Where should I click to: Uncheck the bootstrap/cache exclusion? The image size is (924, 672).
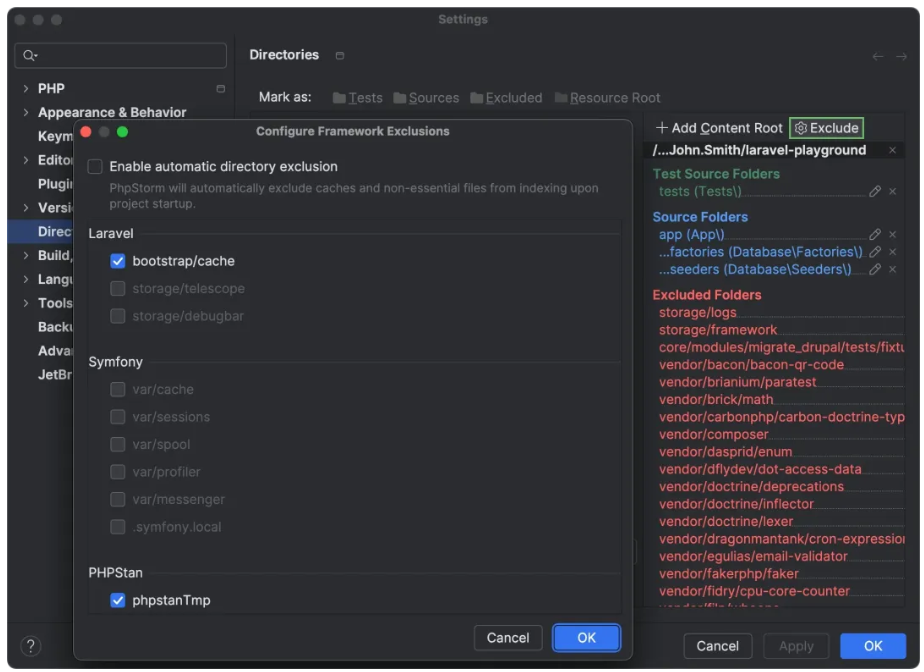[118, 261]
